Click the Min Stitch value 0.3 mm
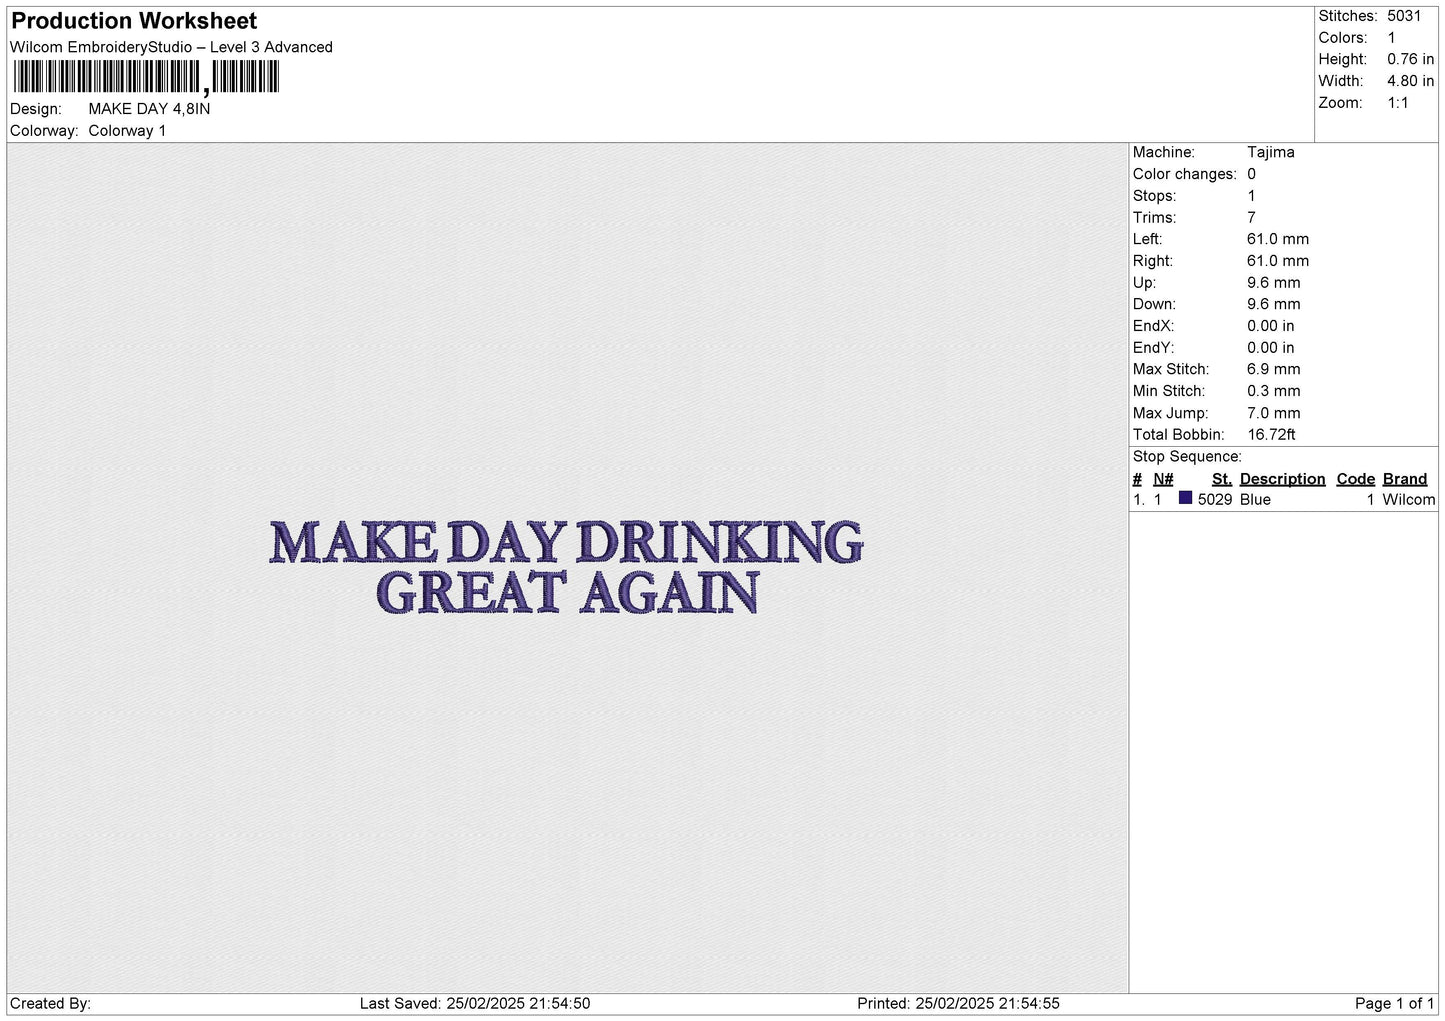This screenshot has height=1021, width=1445. tap(1273, 391)
